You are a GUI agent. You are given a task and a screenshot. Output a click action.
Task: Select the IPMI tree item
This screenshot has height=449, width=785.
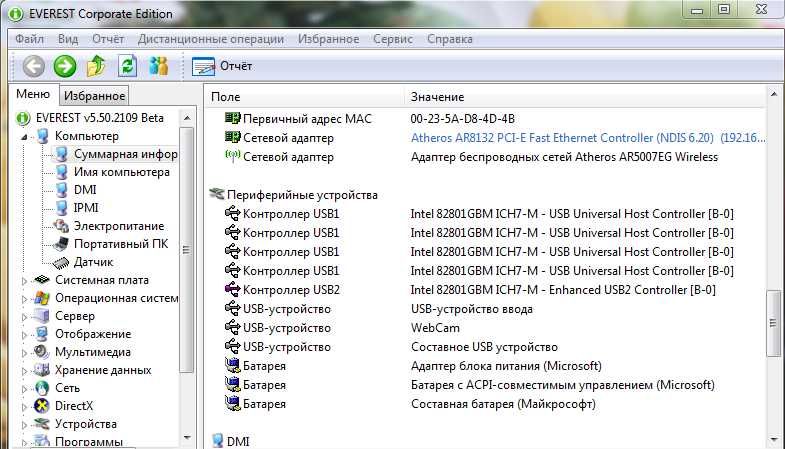(86, 208)
